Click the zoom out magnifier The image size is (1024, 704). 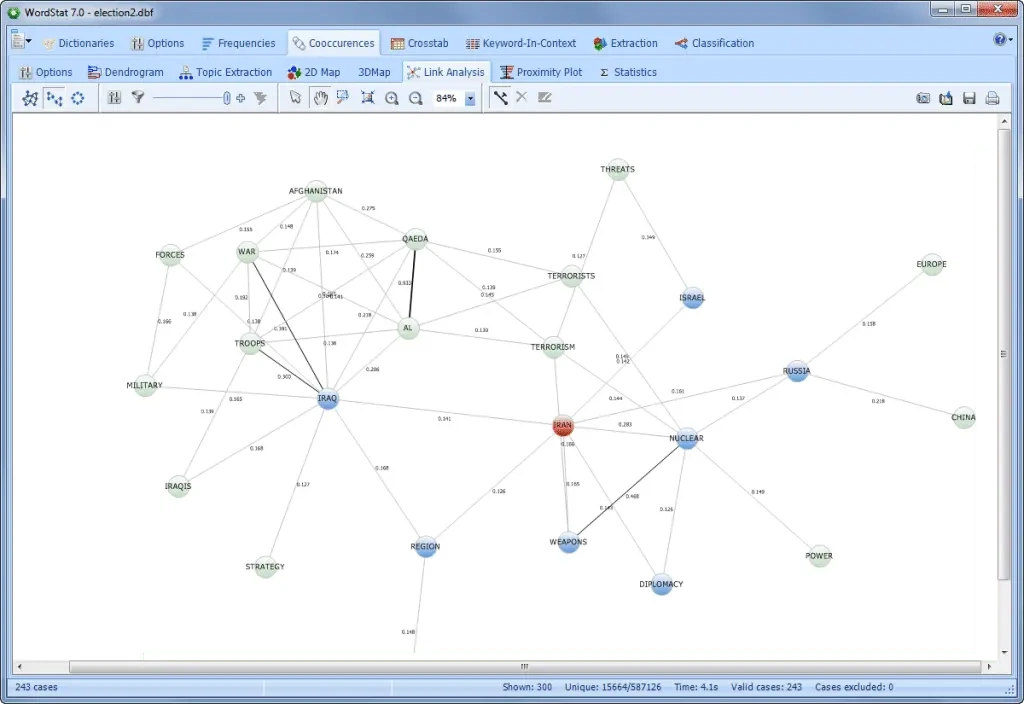pos(415,98)
